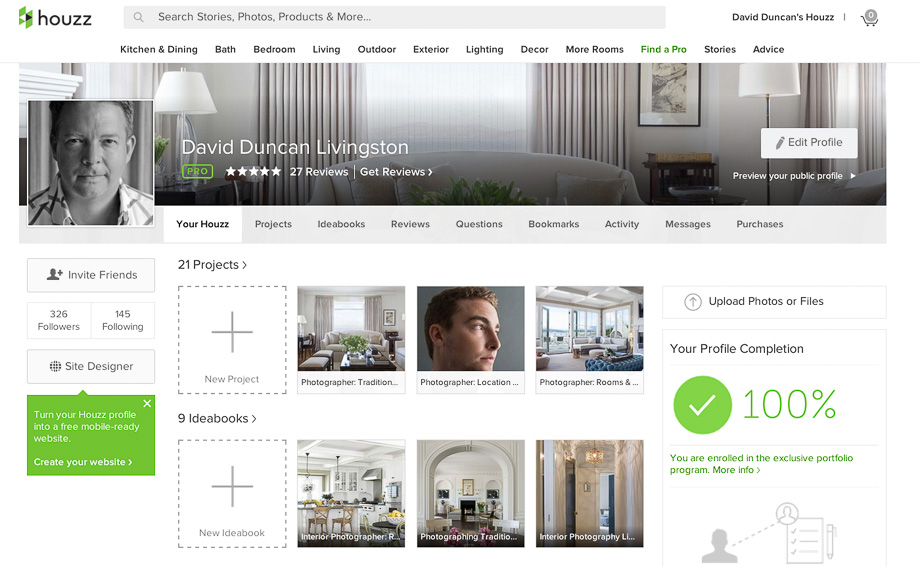Open the Messages tab
The height and width of the screenshot is (567, 920).
coord(688,224)
